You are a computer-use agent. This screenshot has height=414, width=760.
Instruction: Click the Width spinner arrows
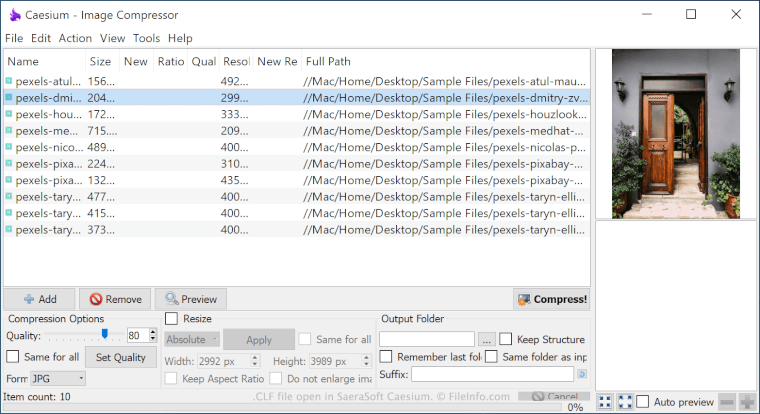pyautogui.click(x=255, y=361)
